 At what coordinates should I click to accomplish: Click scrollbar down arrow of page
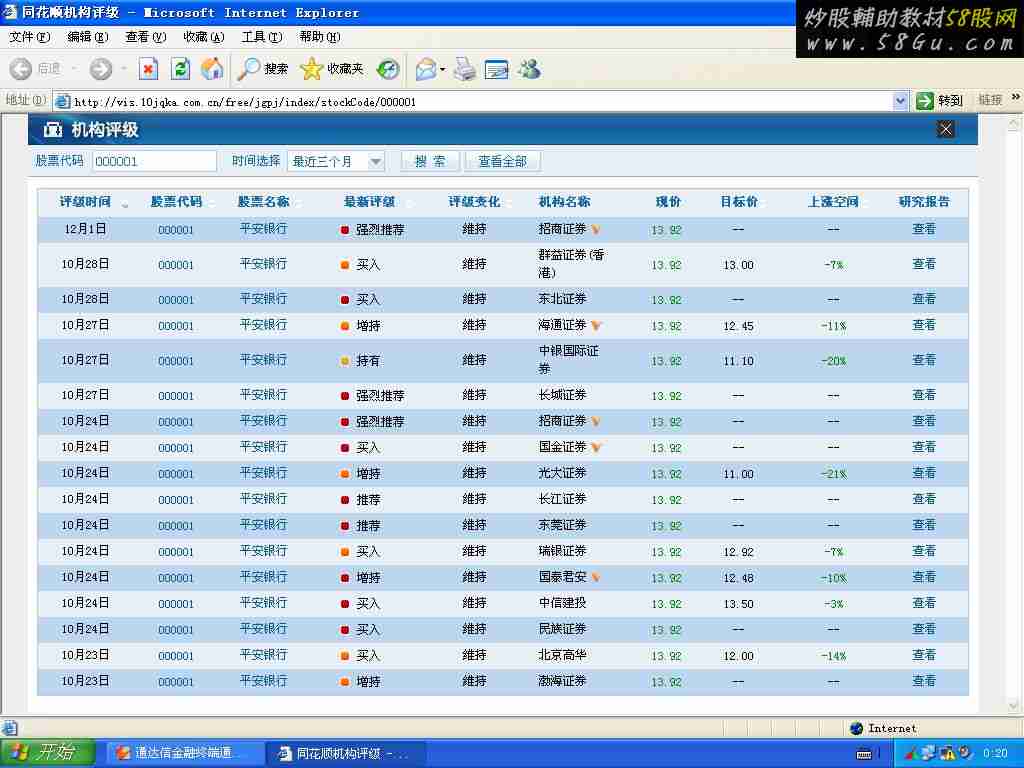pyautogui.click(x=1014, y=705)
